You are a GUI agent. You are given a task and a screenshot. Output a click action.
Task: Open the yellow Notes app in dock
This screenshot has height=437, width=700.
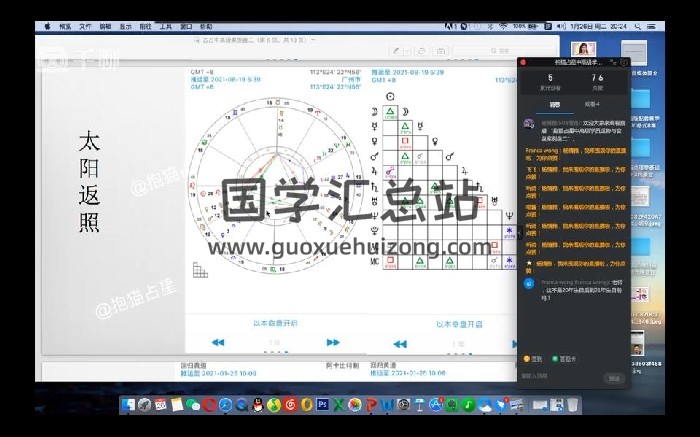tap(177, 405)
